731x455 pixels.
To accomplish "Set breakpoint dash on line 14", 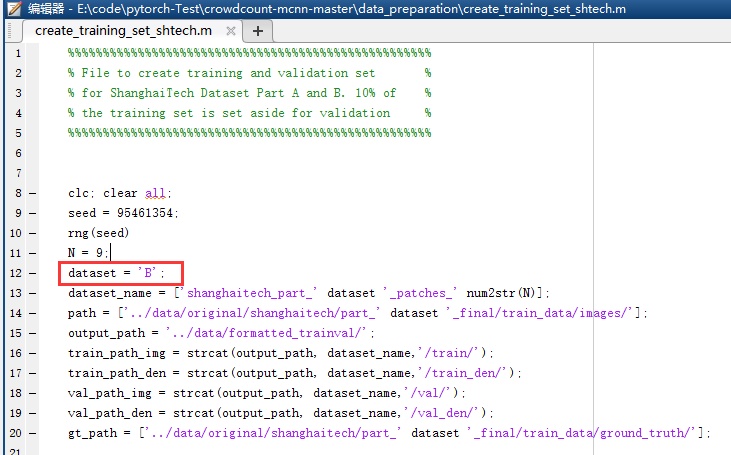I will [32, 313].
